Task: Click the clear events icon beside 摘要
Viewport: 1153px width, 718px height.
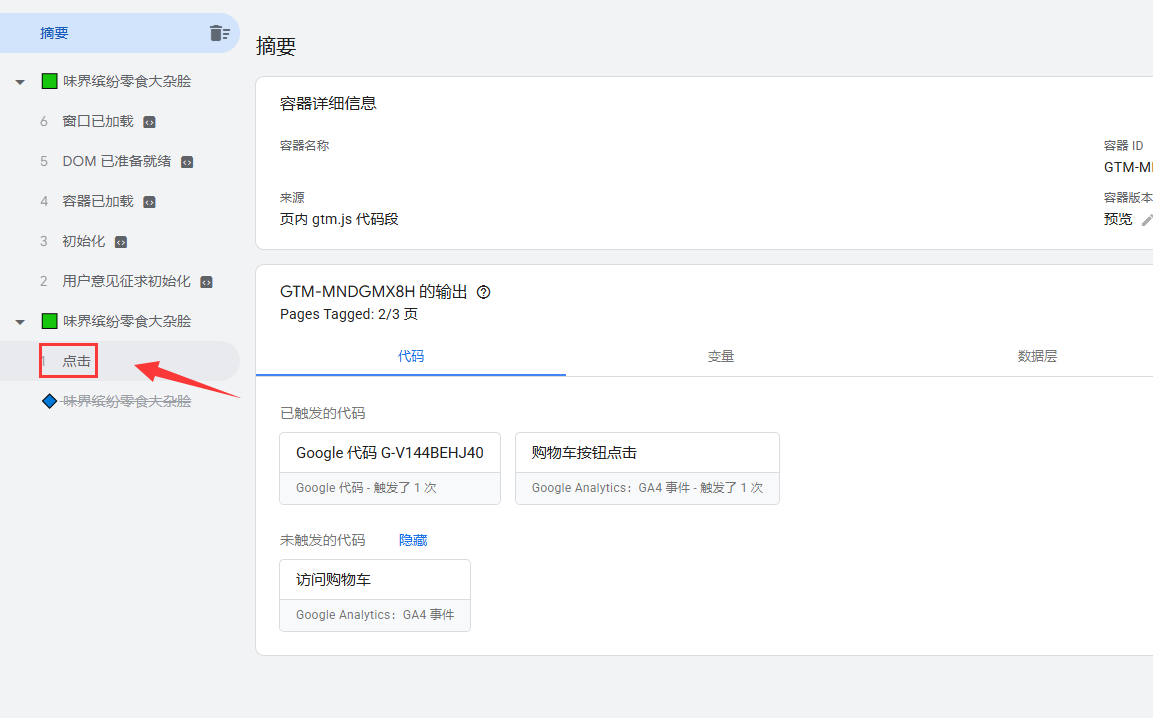Action: [x=219, y=33]
